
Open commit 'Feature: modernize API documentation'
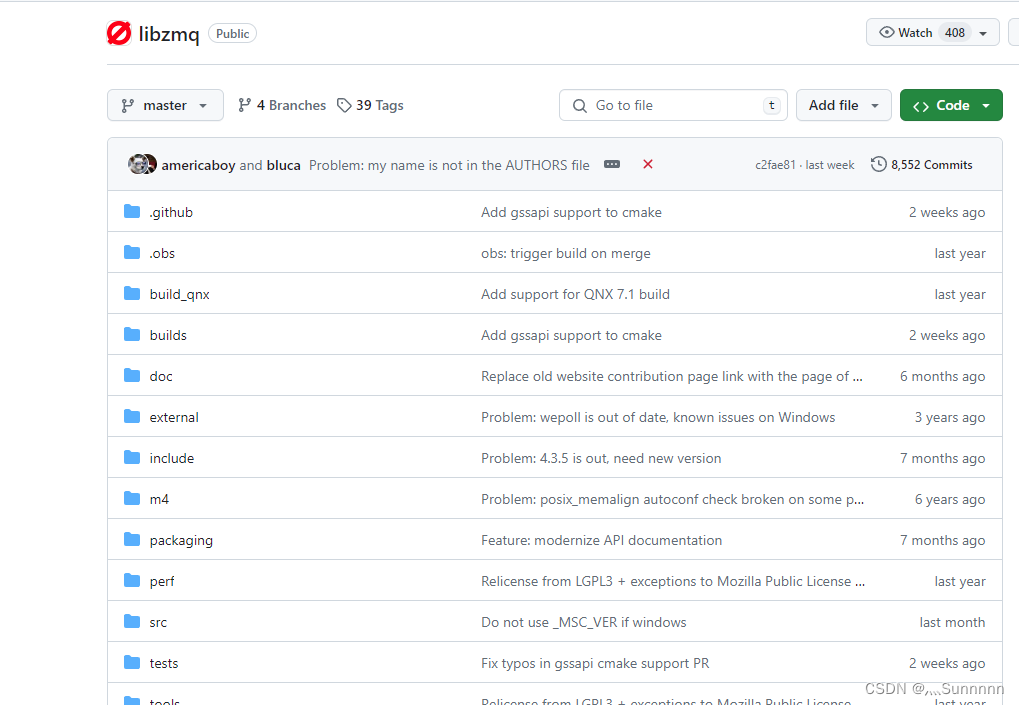pos(601,540)
